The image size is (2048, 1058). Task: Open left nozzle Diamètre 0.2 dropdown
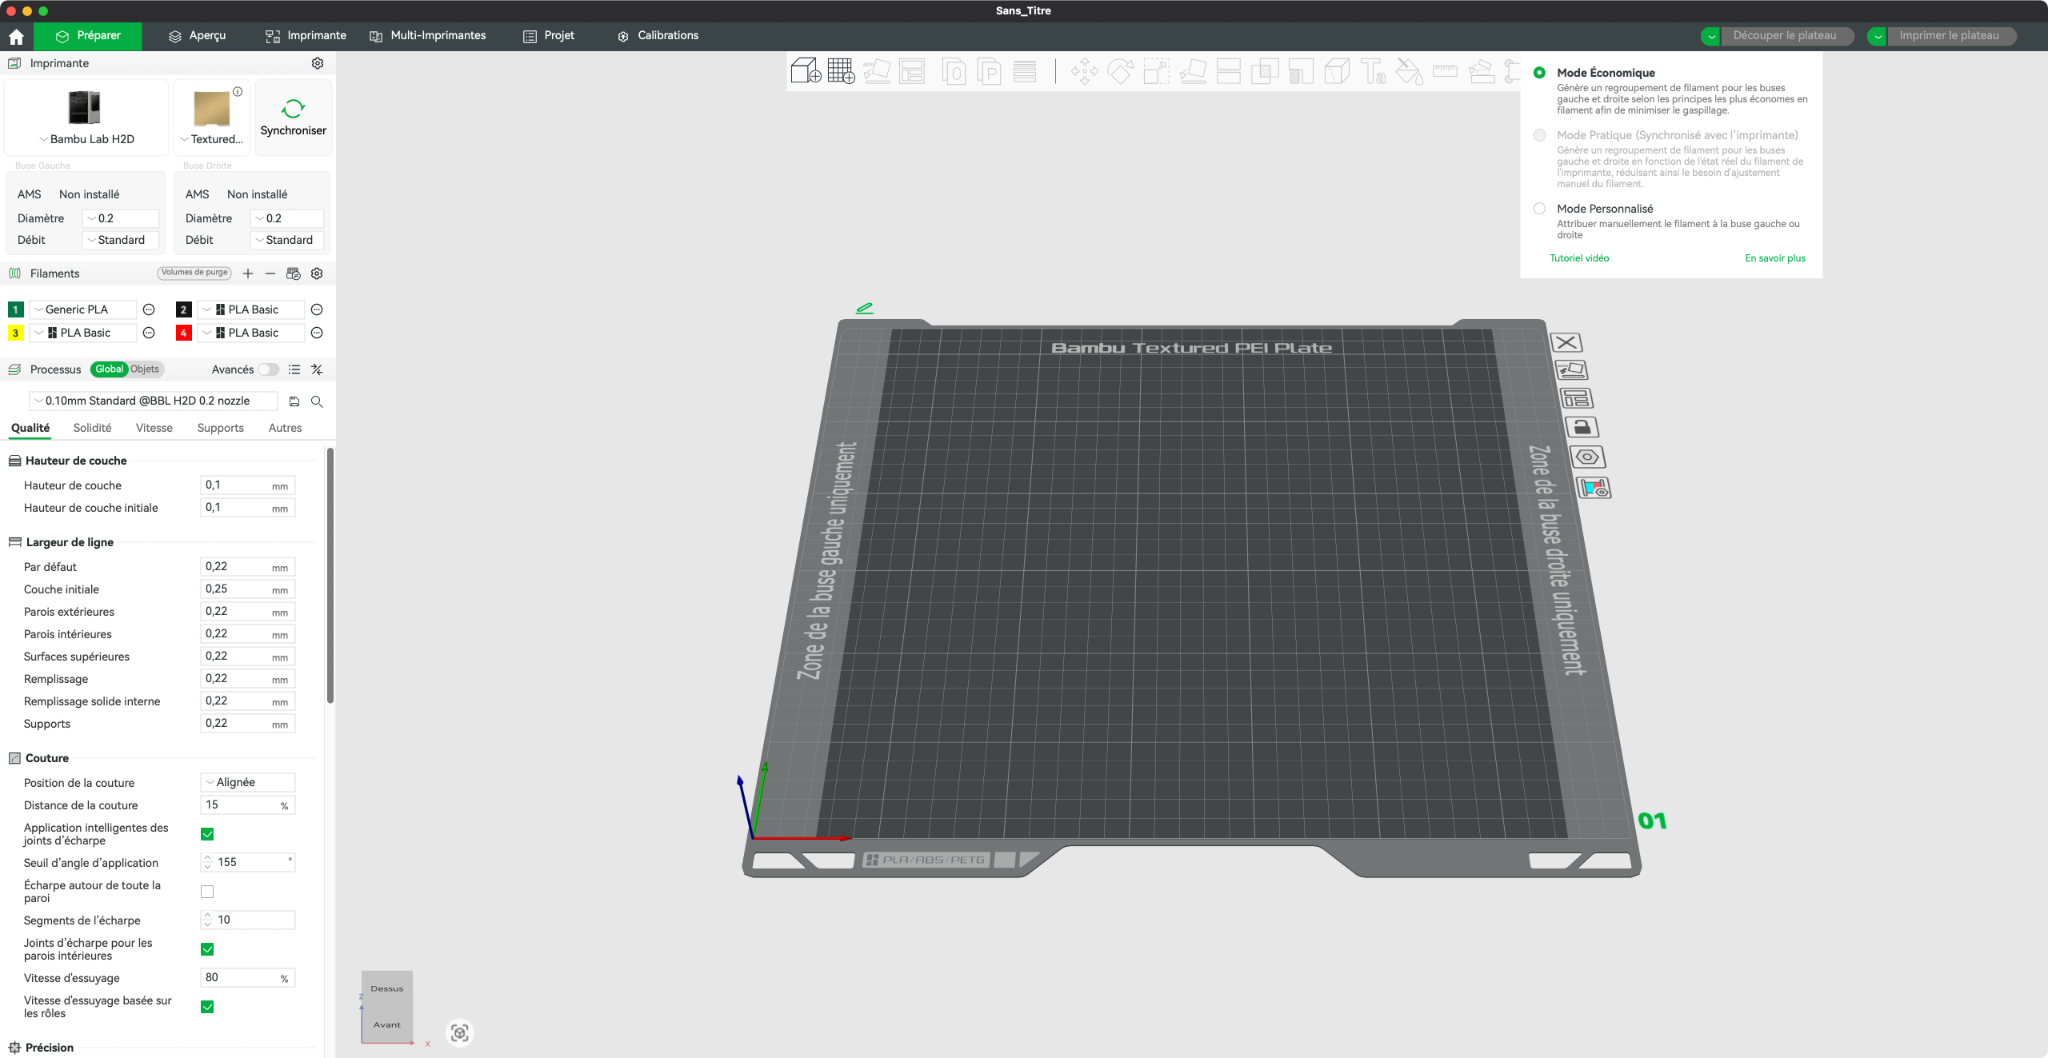click(121, 218)
